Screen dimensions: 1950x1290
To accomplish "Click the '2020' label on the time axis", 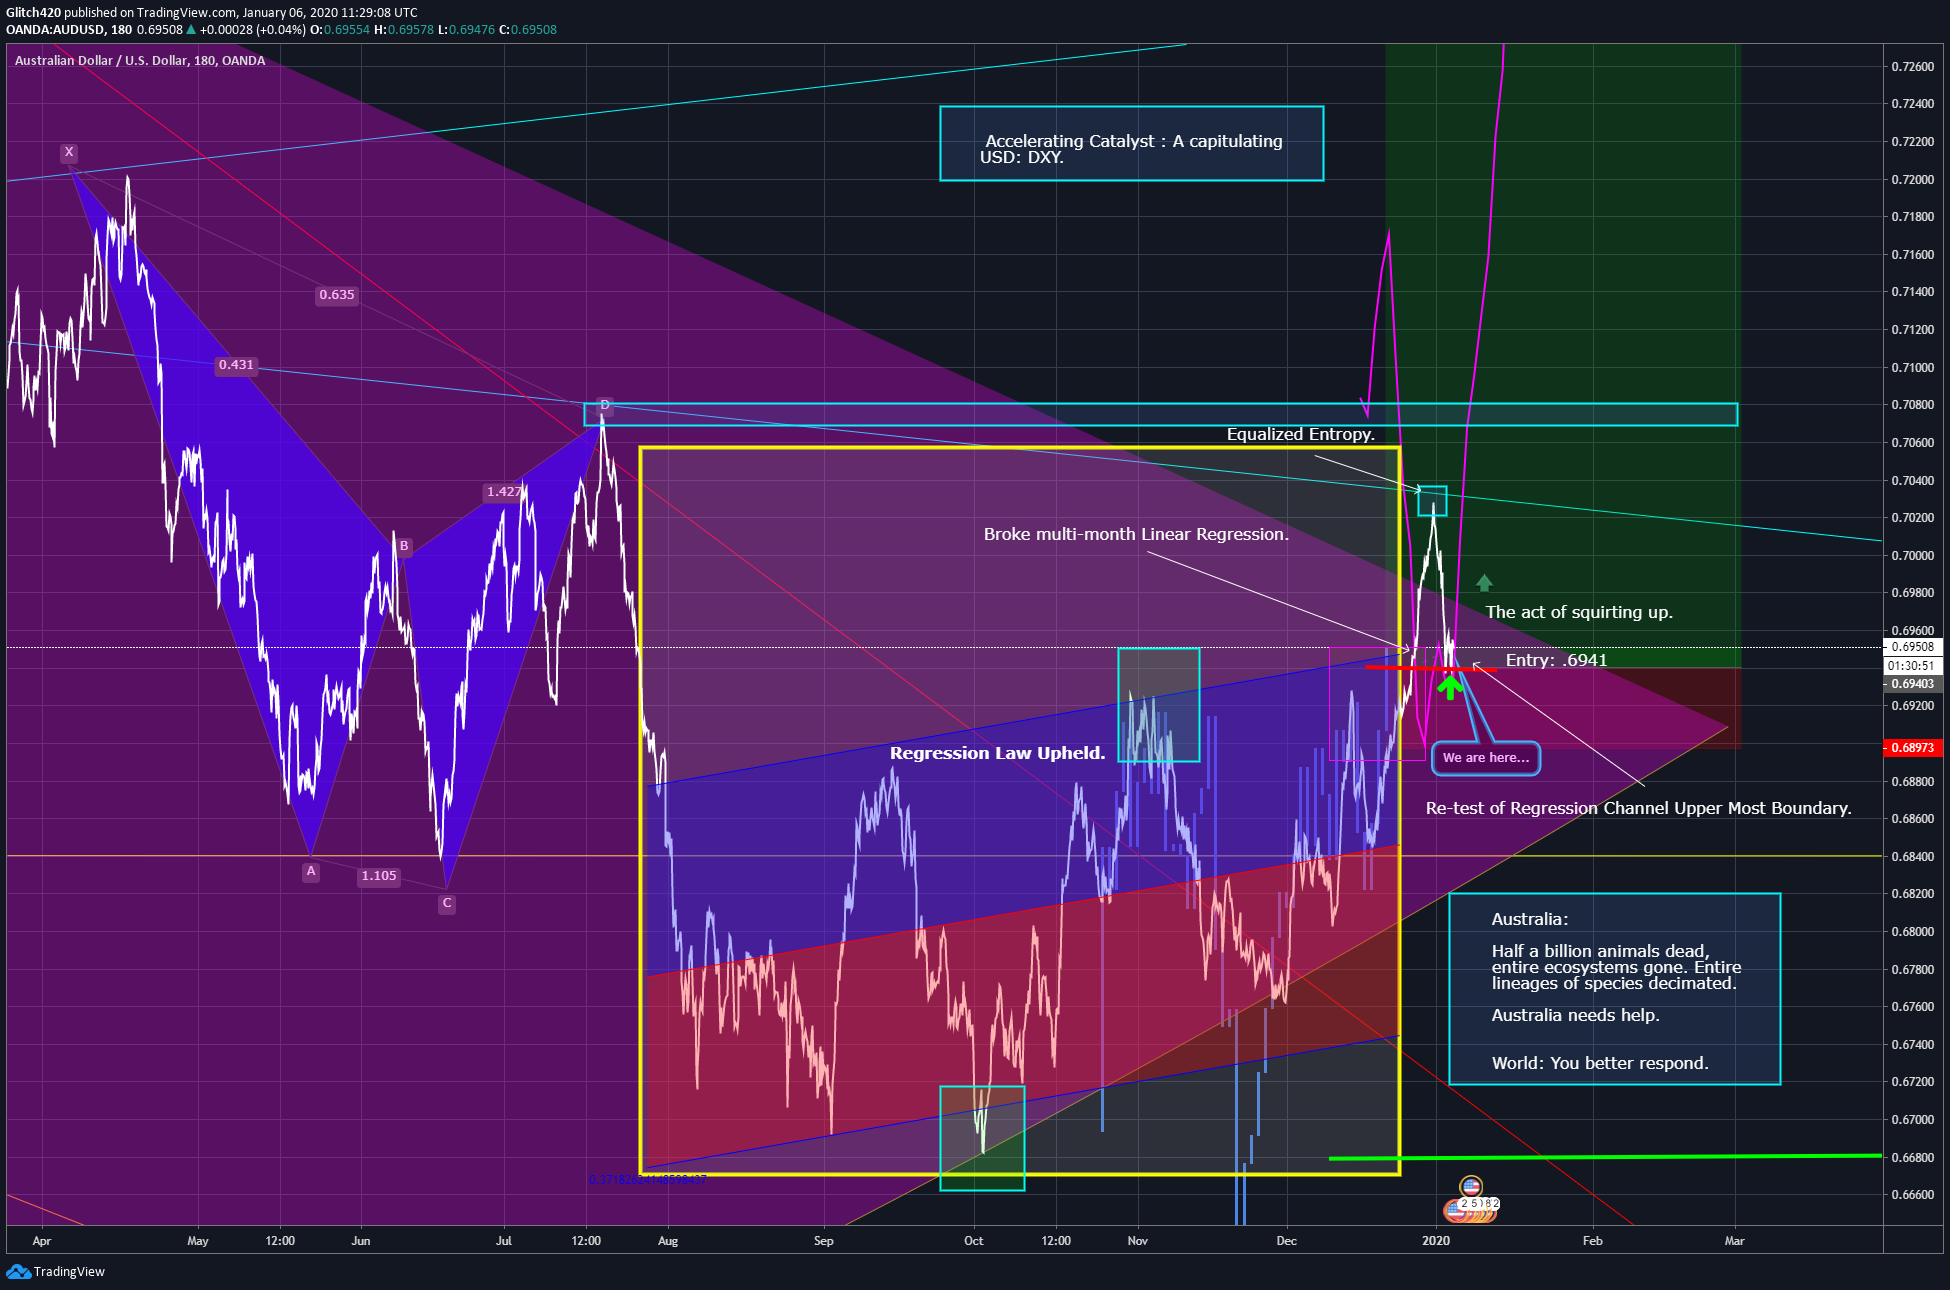I will tap(1436, 1241).
